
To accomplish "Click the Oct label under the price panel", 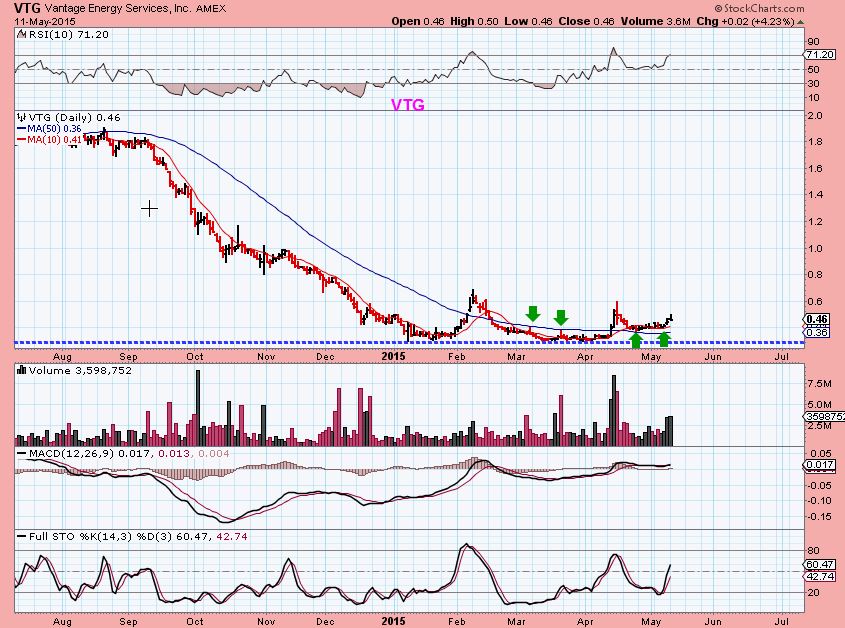I will (x=195, y=356).
